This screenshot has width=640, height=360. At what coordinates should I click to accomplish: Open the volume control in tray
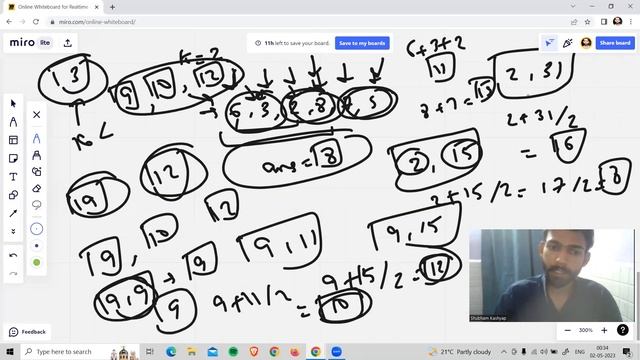click(x=544, y=351)
